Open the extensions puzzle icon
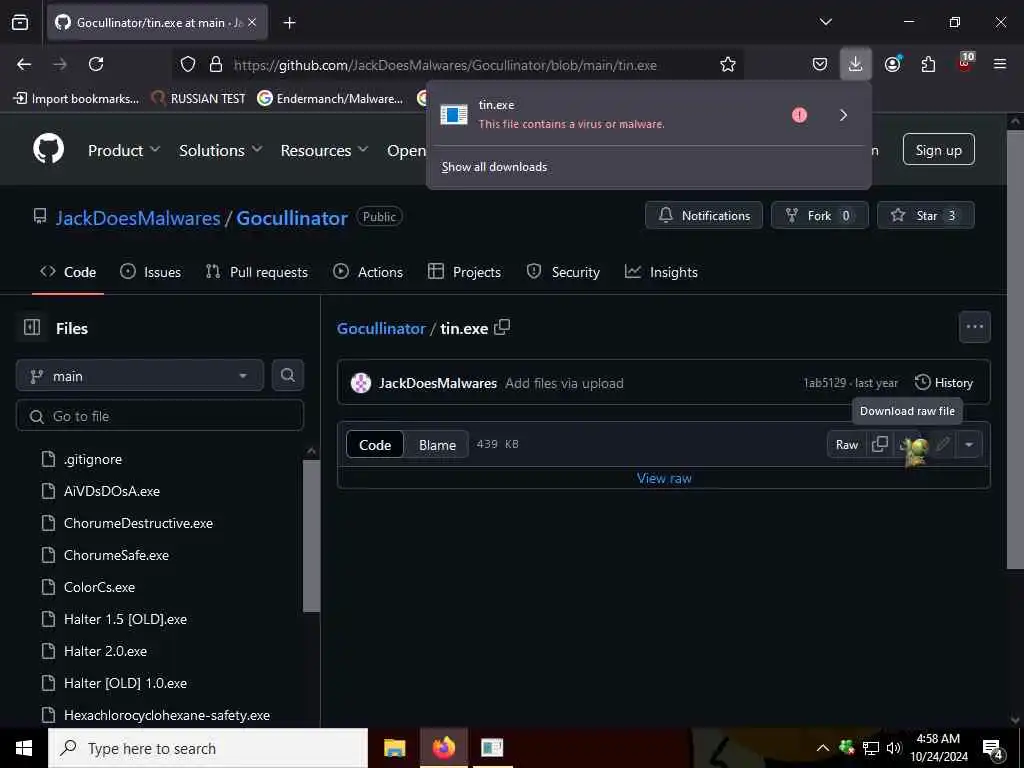The height and width of the screenshot is (768, 1024). pyautogui.click(x=928, y=64)
